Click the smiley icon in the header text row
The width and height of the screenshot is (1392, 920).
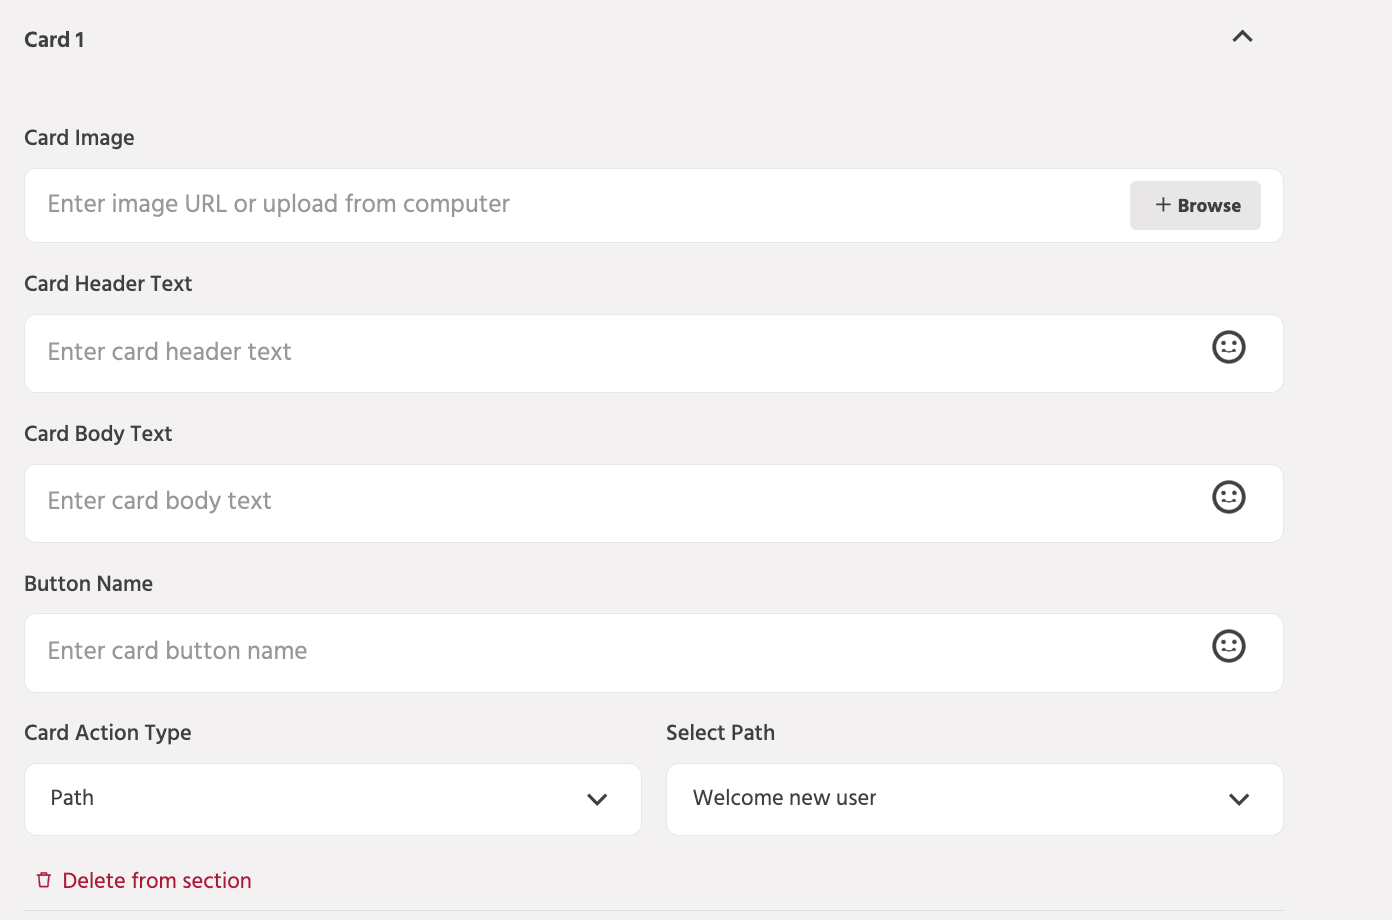point(1228,347)
